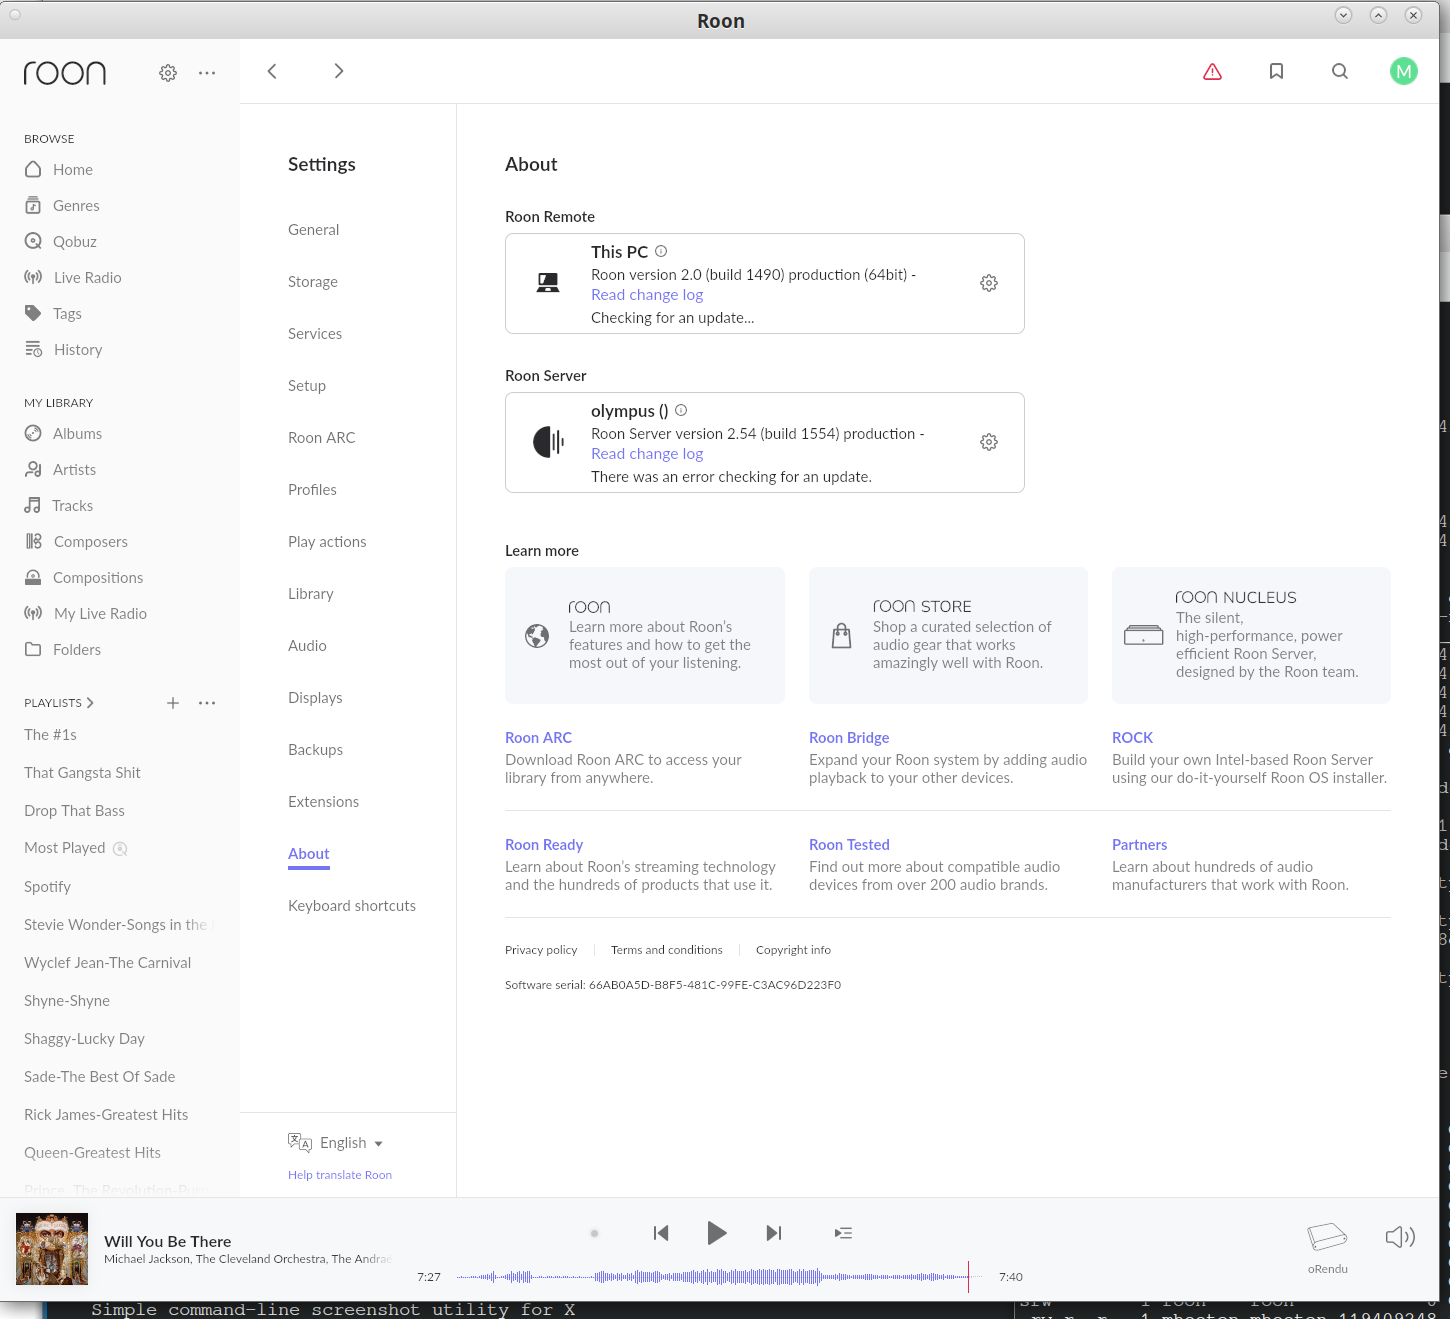Click the volume speaker icon
This screenshot has width=1450, height=1319.
(x=1399, y=1237)
